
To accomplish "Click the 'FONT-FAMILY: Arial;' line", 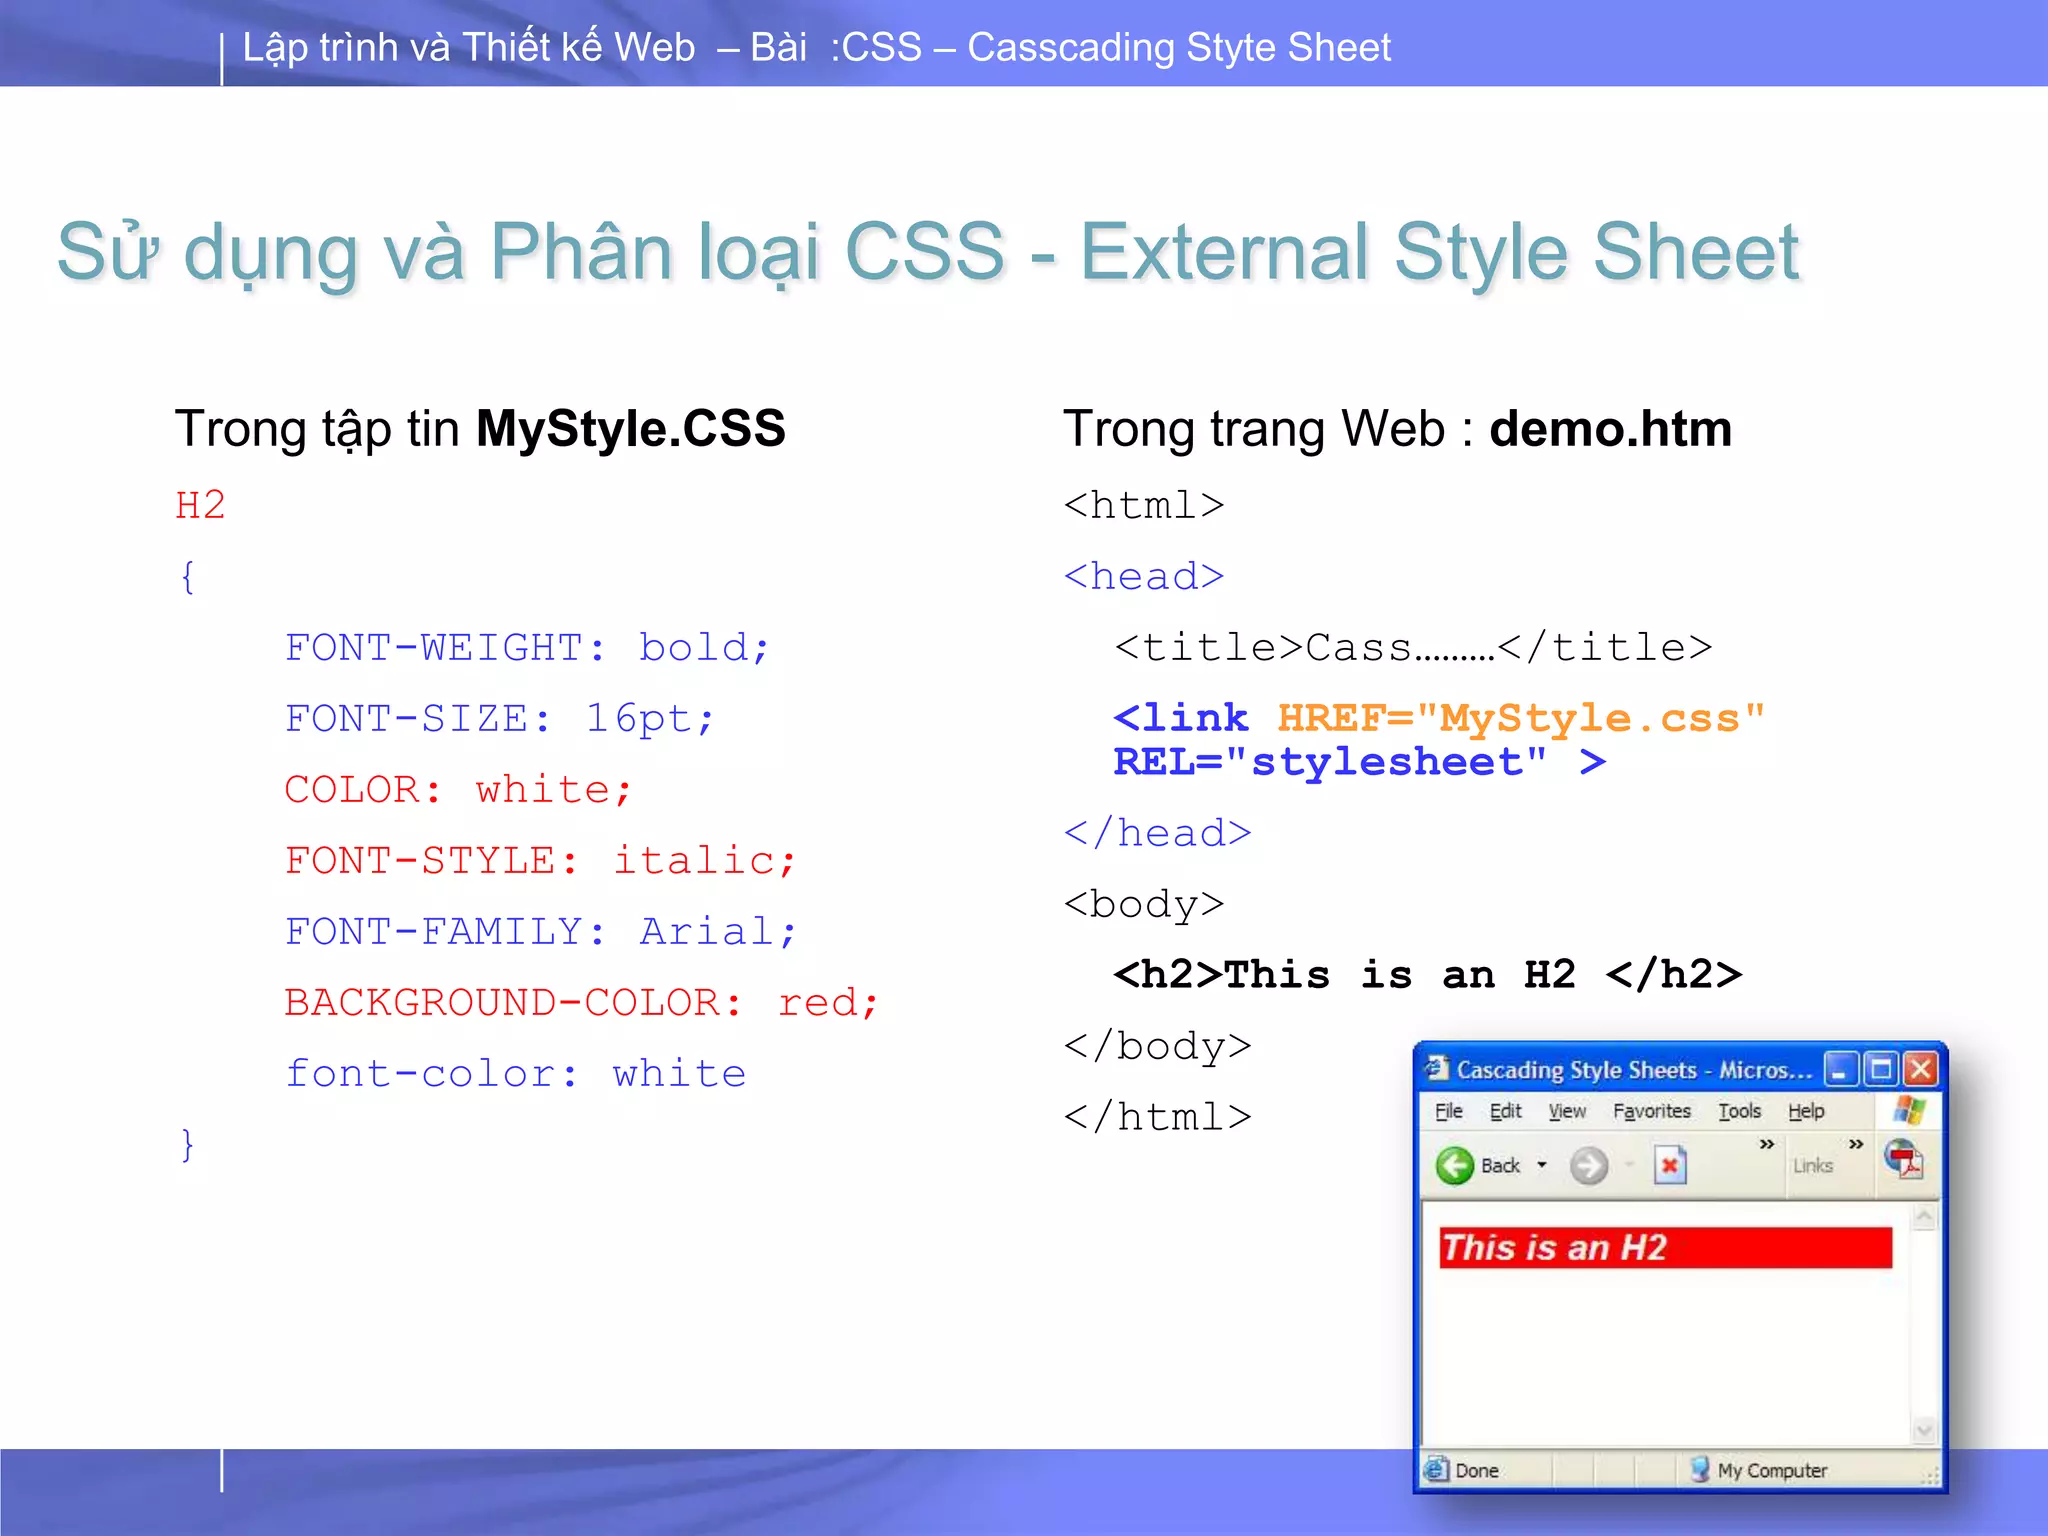I will 540,931.
